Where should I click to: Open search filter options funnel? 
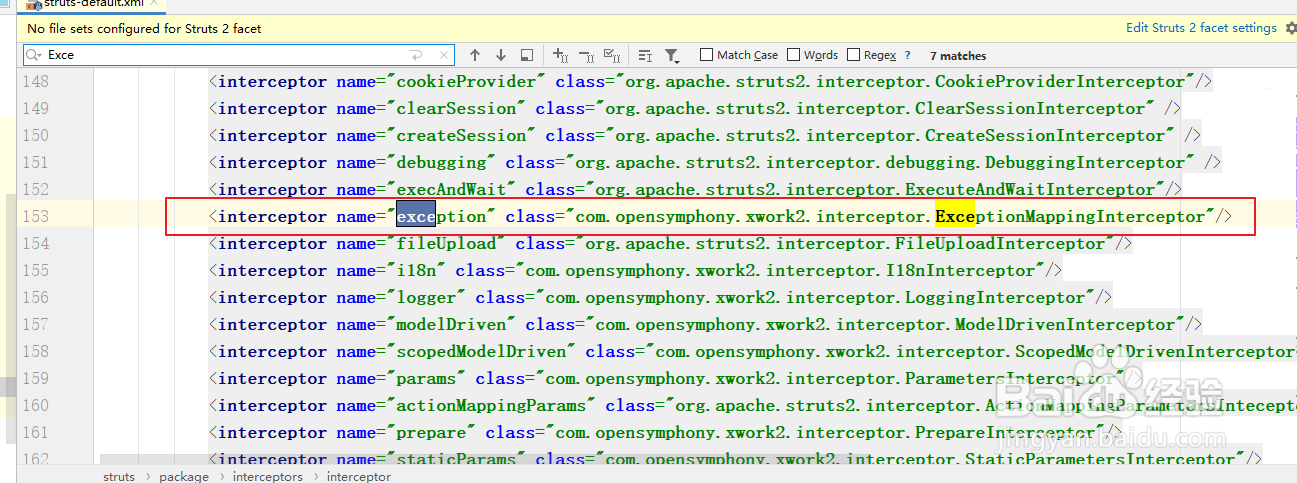tap(672, 55)
